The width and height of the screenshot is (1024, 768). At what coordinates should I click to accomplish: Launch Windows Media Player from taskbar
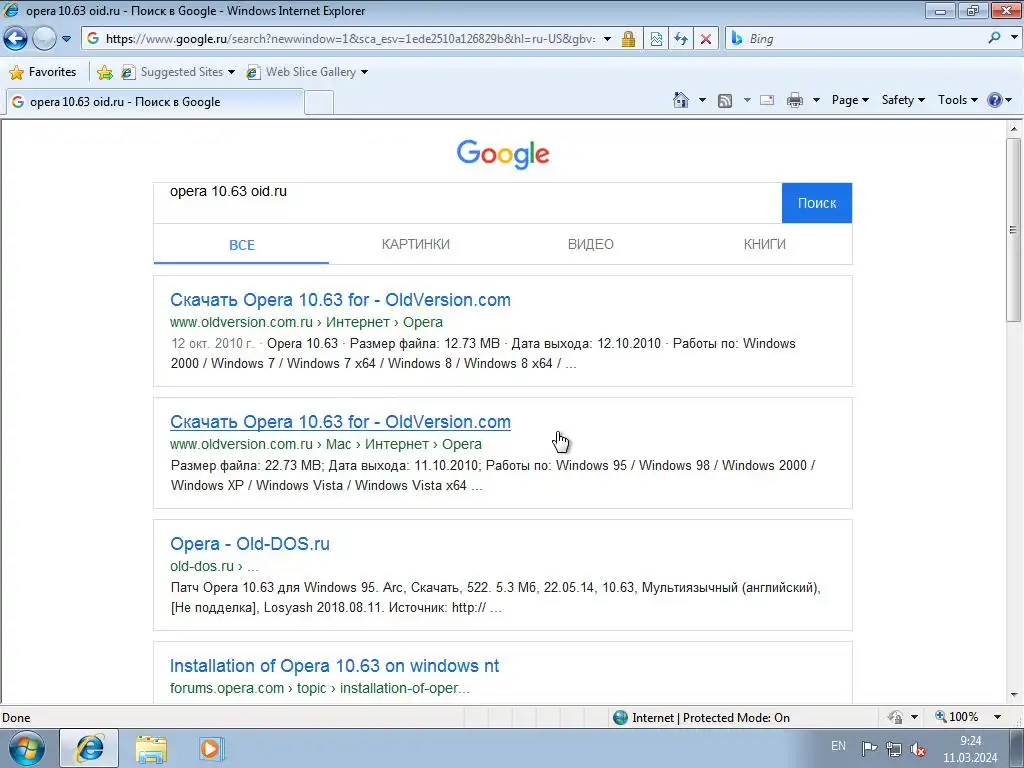click(x=211, y=748)
